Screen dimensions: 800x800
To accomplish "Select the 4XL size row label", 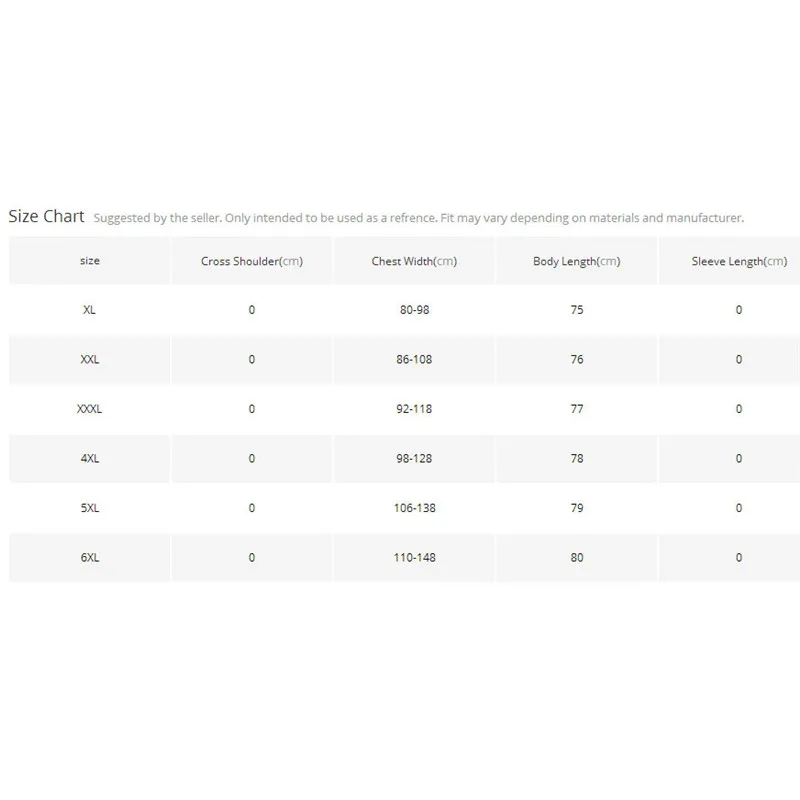I will click(x=90, y=458).
